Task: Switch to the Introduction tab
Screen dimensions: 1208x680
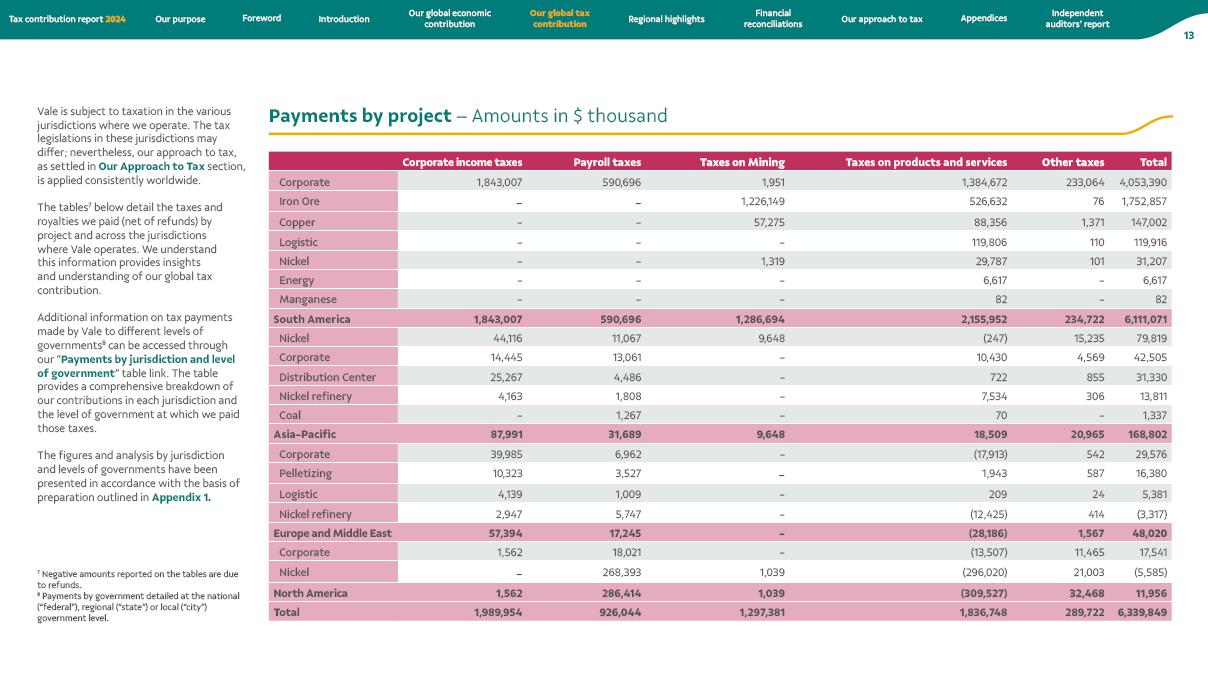Action: click(x=344, y=19)
